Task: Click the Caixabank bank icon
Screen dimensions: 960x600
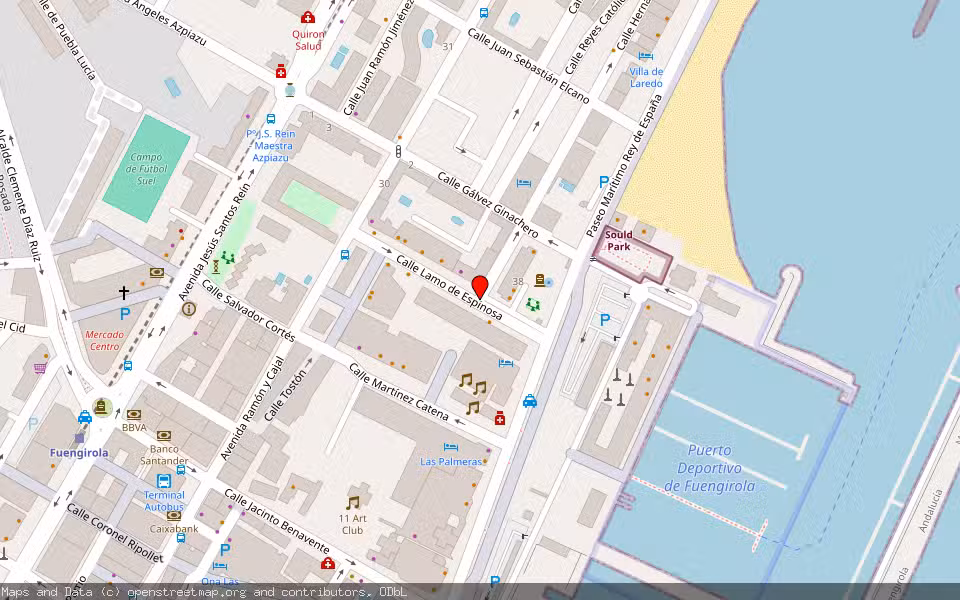Action: click(x=175, y=515)
